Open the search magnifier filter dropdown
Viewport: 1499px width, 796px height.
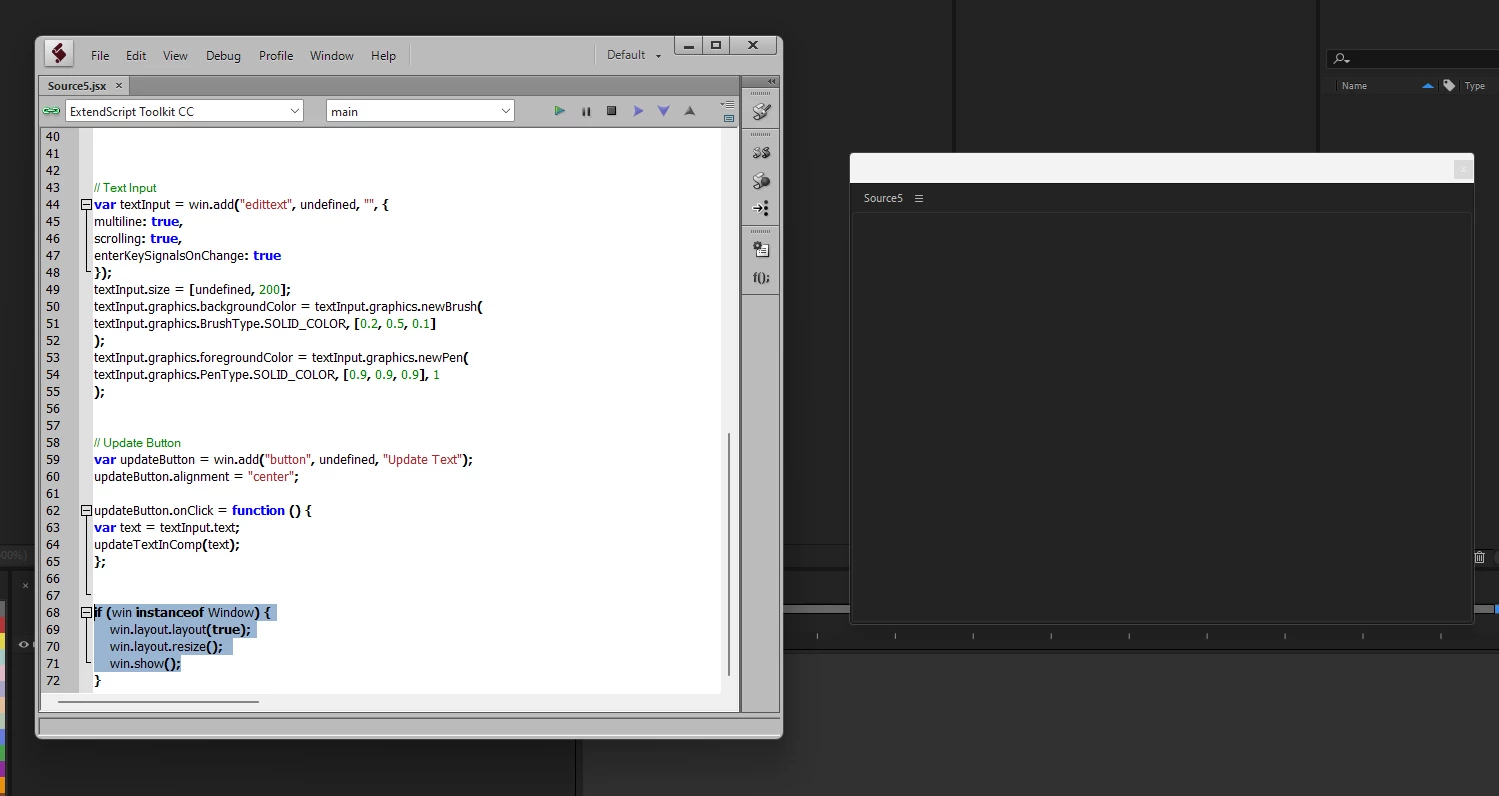point(1342,60)
